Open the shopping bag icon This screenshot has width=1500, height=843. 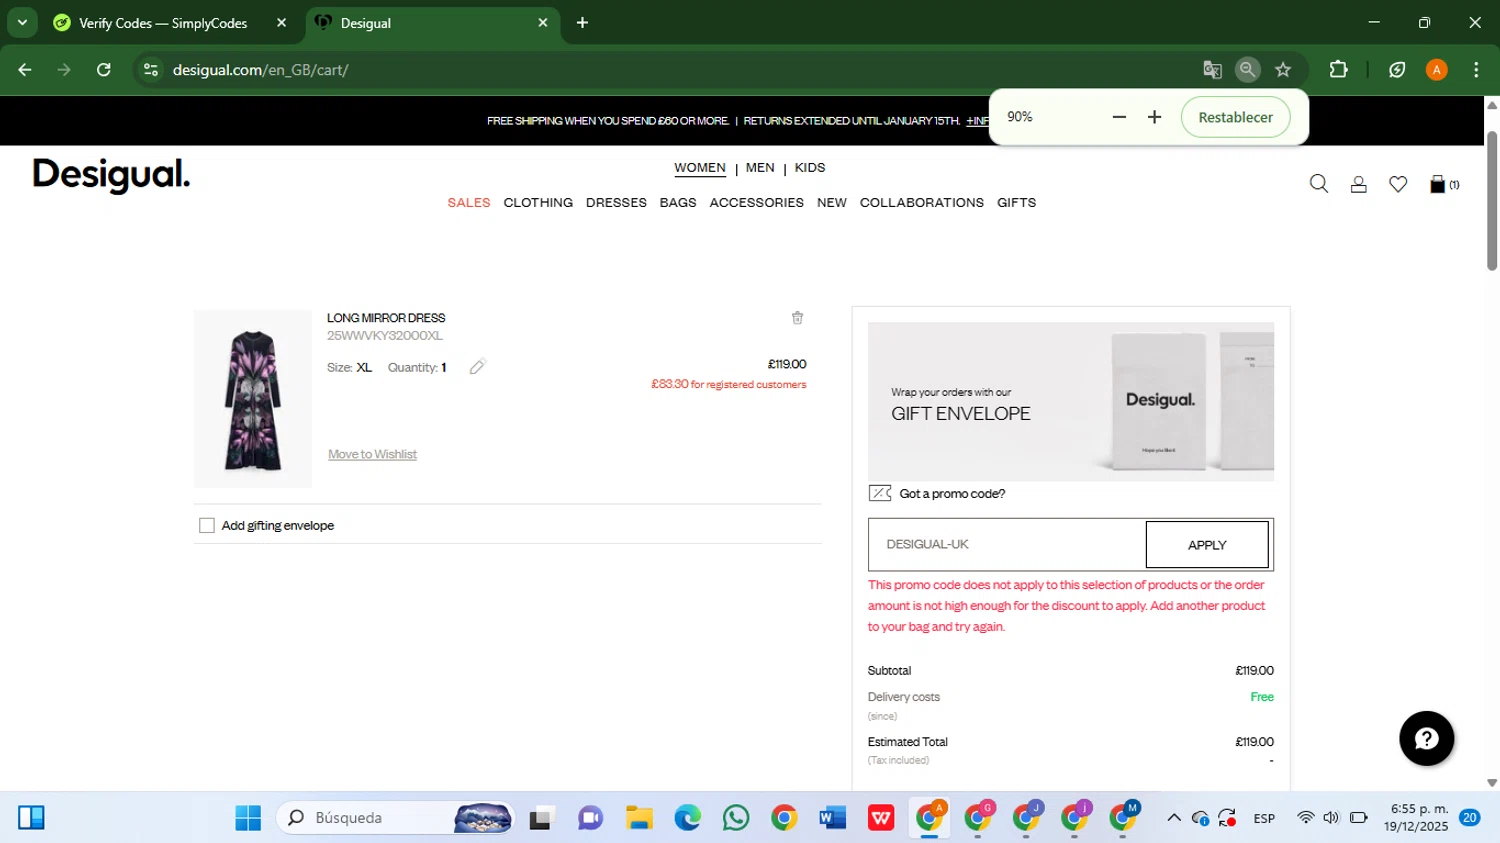click(1438, 184)
